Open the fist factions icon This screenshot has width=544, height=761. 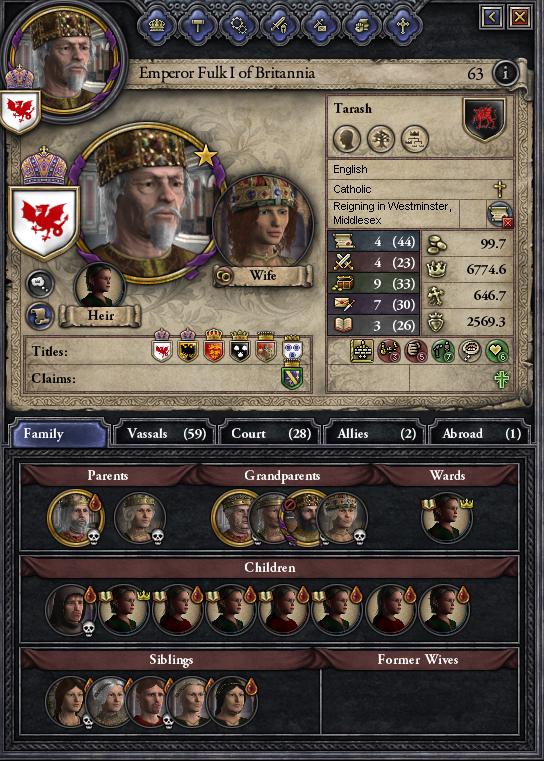click(x=361, y=25)
